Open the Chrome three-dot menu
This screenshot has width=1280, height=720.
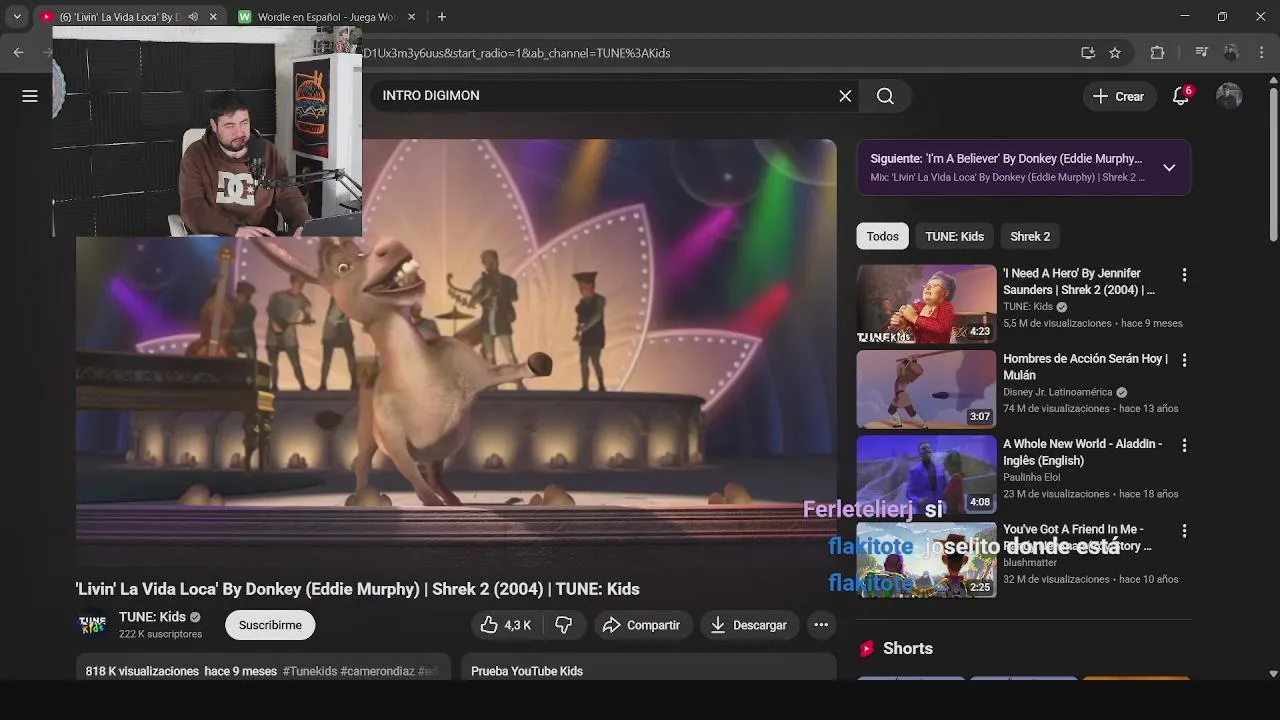(1260, 53)
